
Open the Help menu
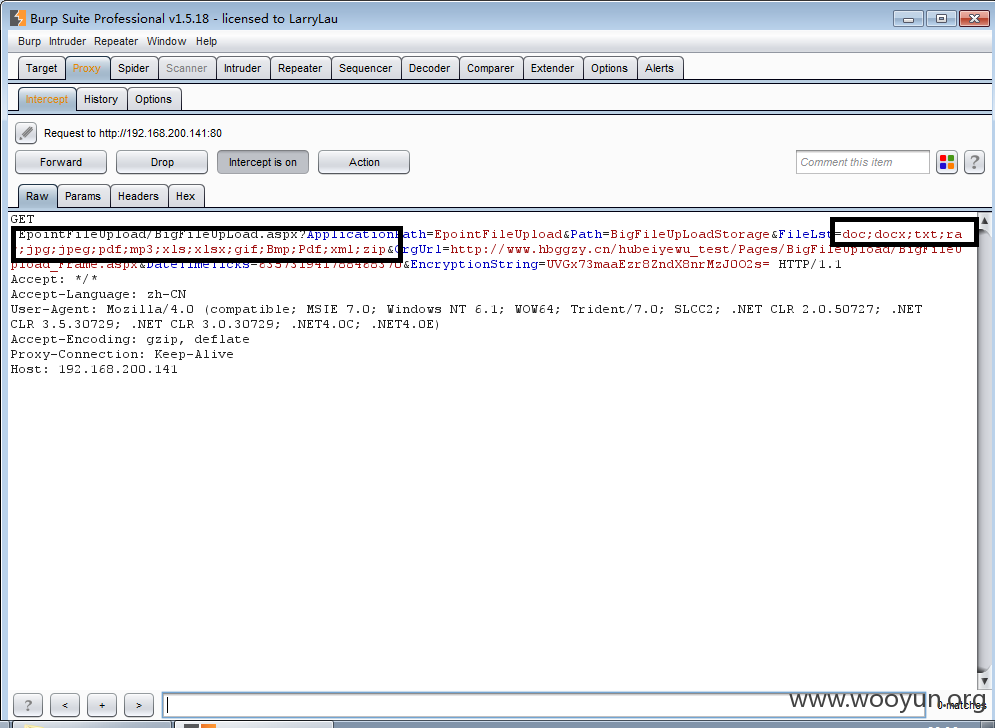tap(206, 41)
